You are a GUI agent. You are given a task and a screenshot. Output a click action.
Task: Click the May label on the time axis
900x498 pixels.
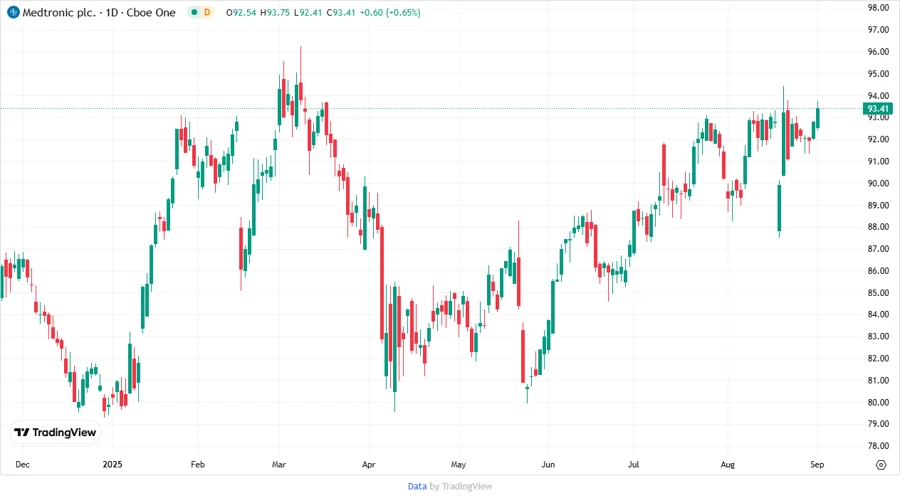(458, 465)
